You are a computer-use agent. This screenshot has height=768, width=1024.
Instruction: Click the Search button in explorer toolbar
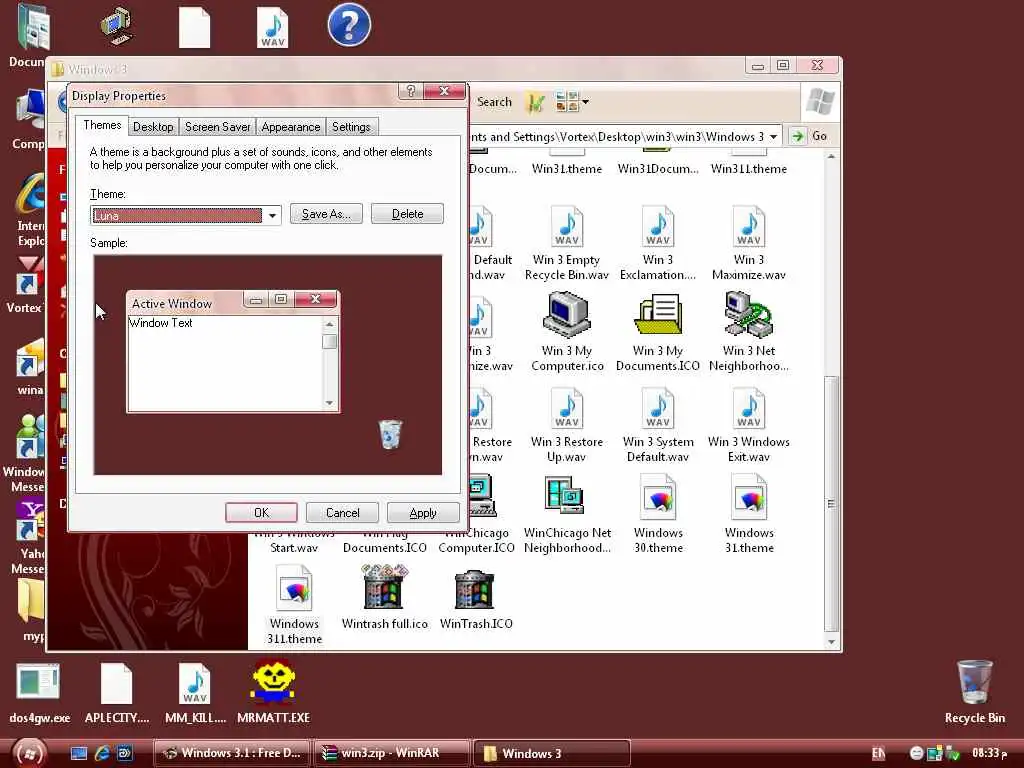click(x=494, y=102)
